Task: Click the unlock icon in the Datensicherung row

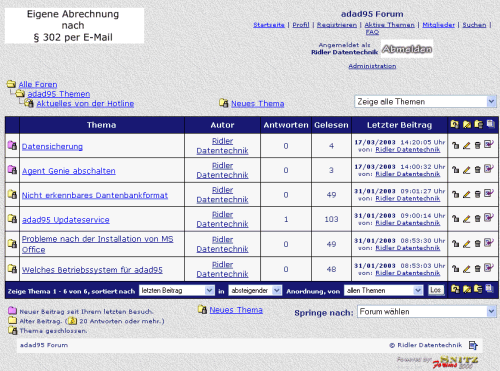Action: click(x=455, y=145)
